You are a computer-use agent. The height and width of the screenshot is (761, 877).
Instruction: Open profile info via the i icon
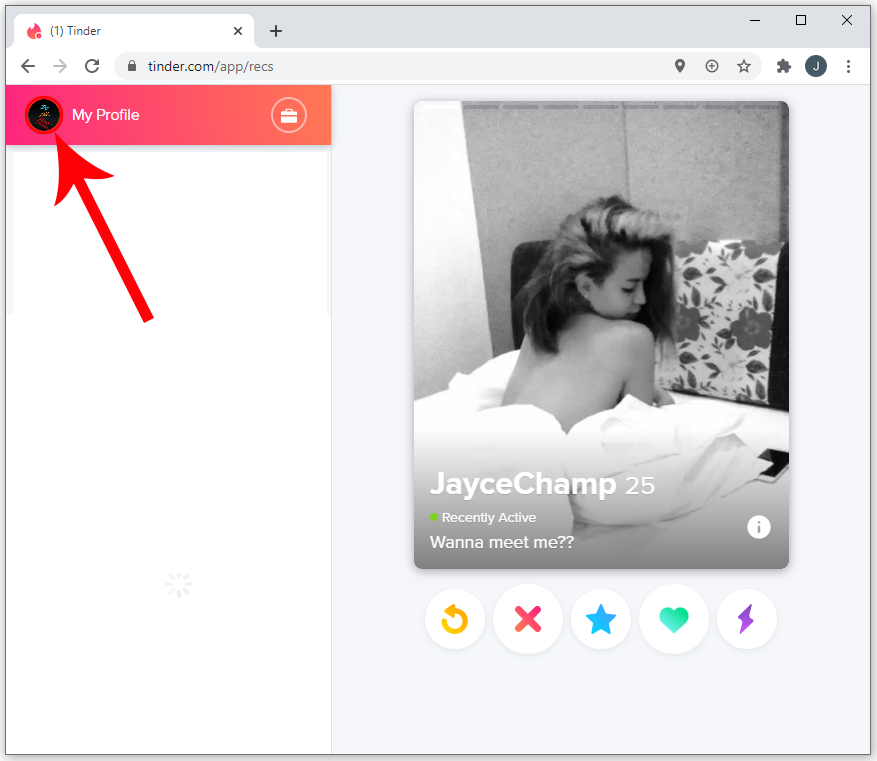(x=759, y=527)
